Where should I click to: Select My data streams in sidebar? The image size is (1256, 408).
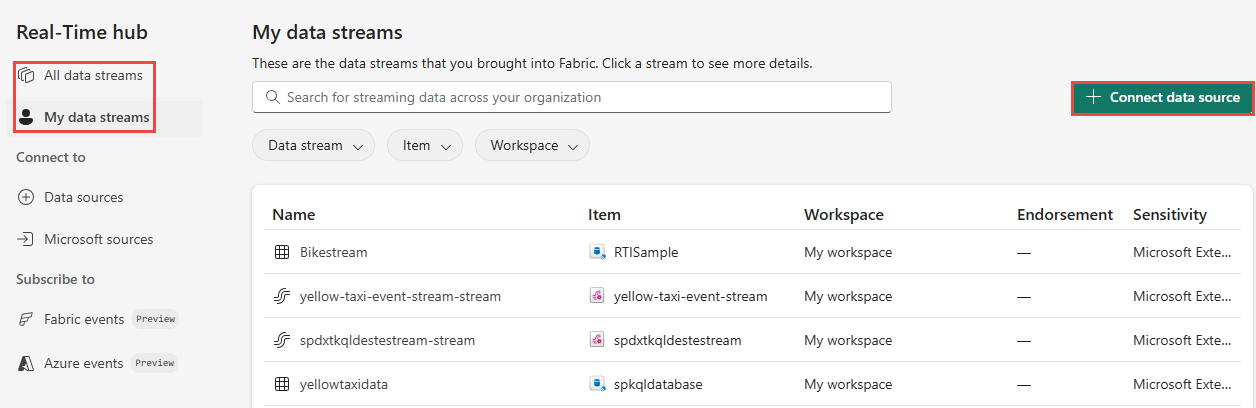(x=97, y=117)
